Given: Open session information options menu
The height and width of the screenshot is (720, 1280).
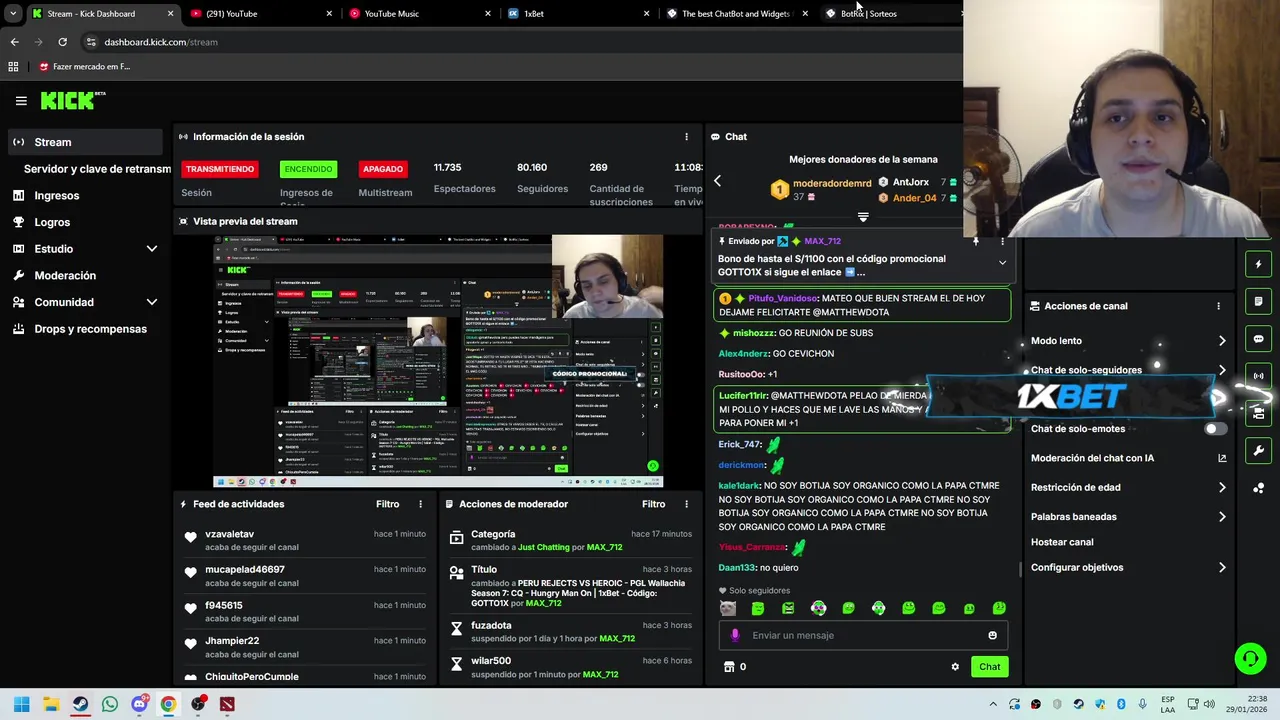Looking at the screenshot, I should (686, 137).
